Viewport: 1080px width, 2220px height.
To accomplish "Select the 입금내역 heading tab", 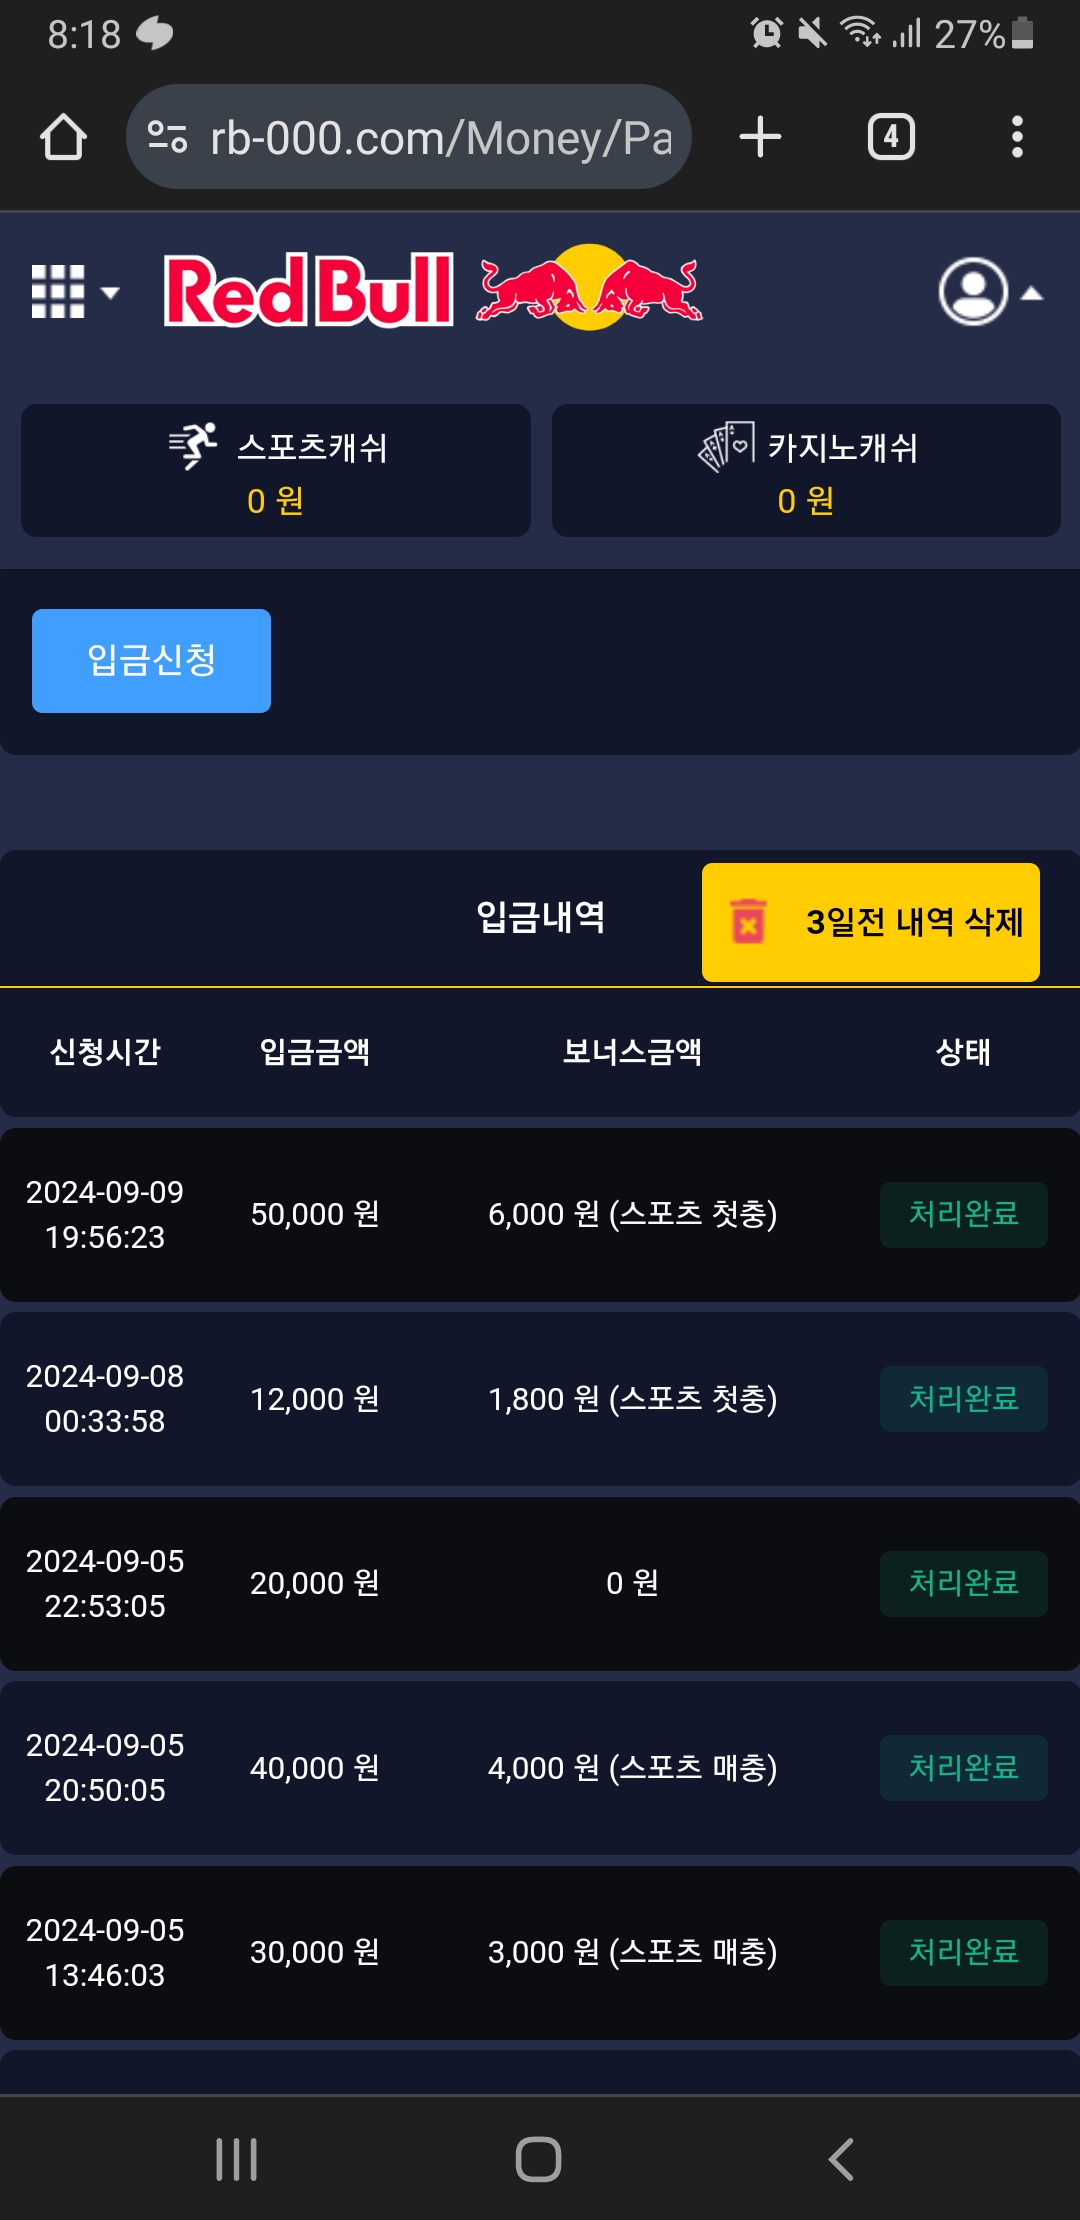I will click(540, 917).
